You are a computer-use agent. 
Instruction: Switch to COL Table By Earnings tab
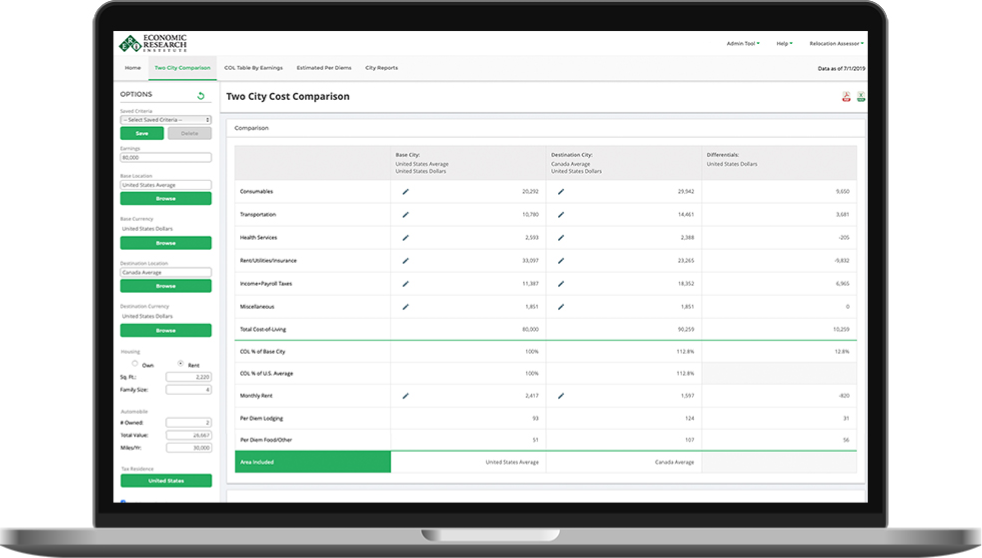253,68
